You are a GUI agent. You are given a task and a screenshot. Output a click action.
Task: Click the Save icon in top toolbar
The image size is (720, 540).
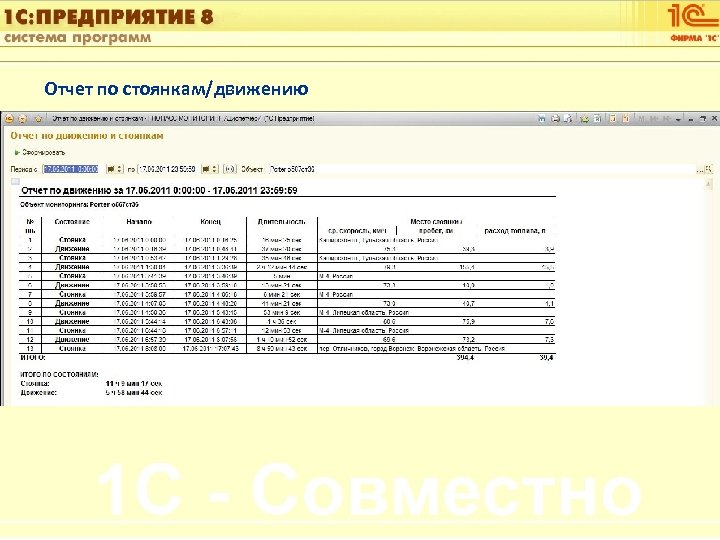542,118
